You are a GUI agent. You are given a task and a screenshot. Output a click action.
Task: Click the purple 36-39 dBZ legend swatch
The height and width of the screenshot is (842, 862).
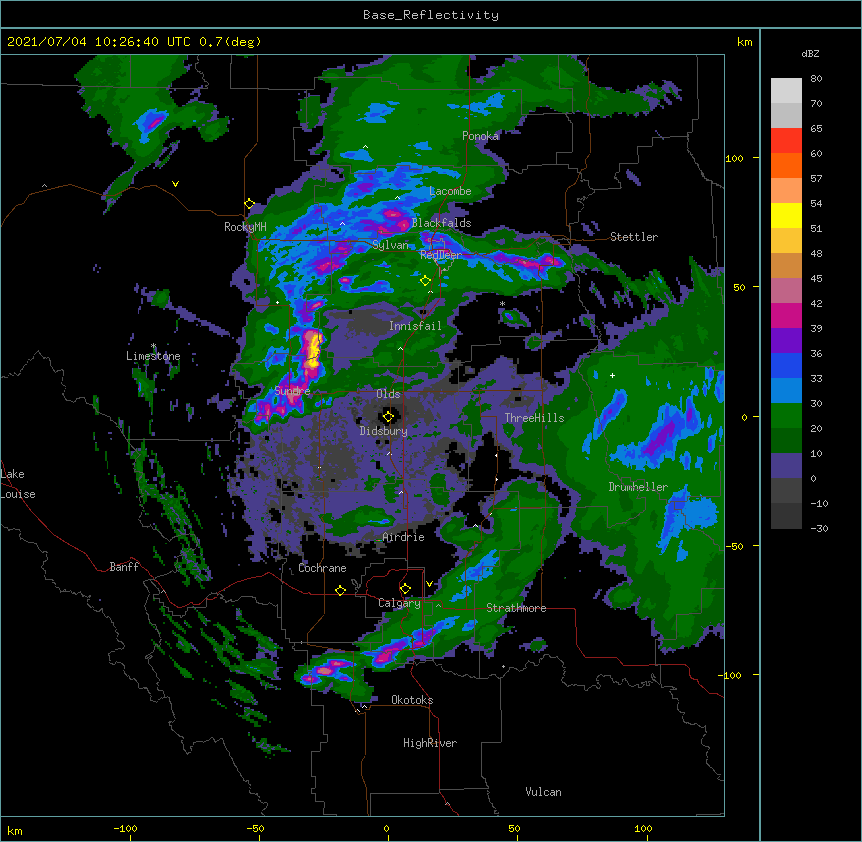786,340
